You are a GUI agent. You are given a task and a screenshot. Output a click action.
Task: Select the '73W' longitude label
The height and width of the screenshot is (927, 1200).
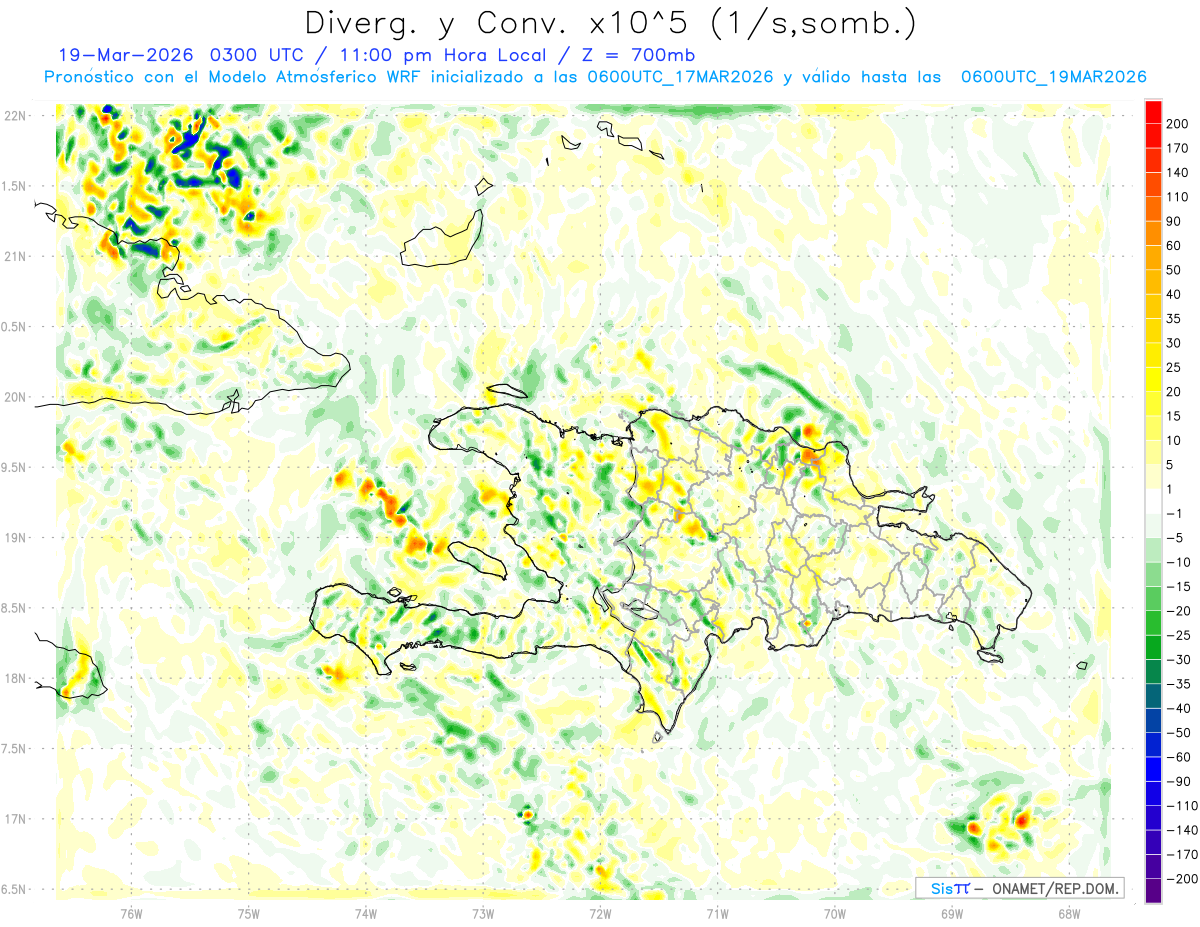point(483,913)
